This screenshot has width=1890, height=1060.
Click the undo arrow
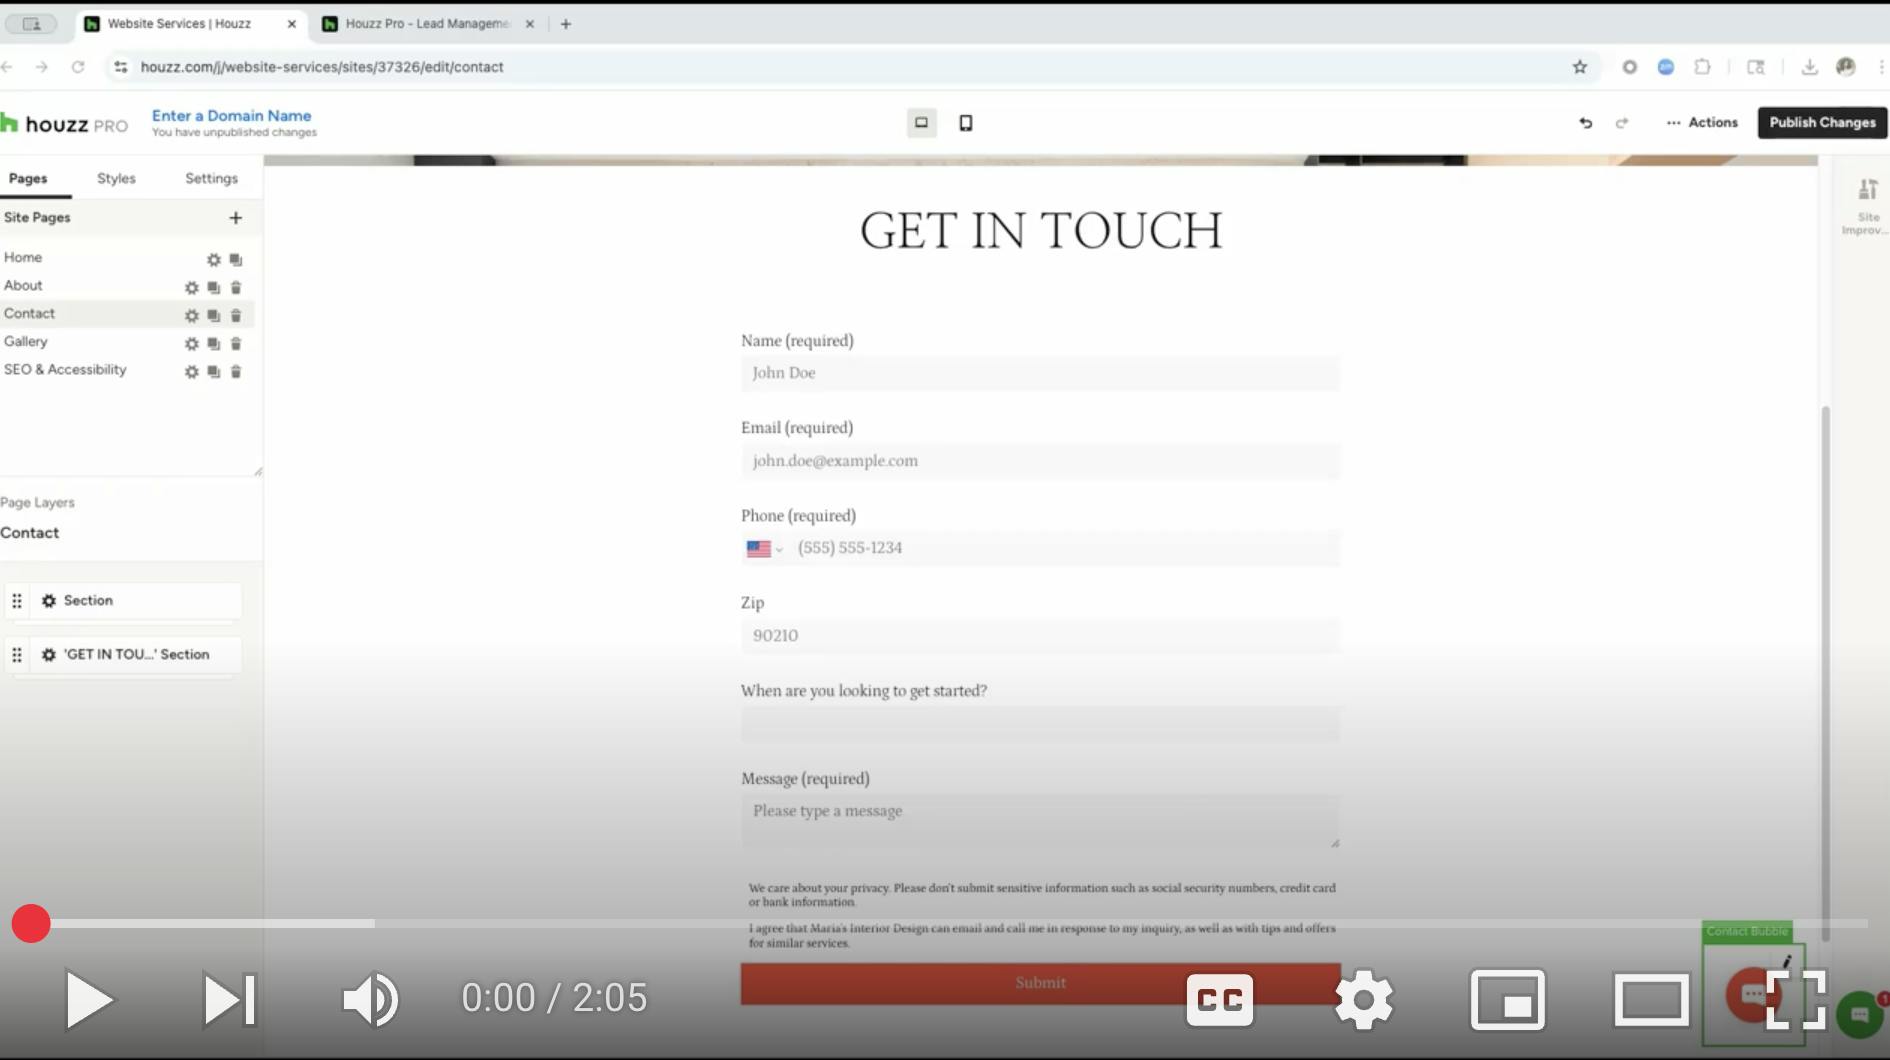(1586, 122)
